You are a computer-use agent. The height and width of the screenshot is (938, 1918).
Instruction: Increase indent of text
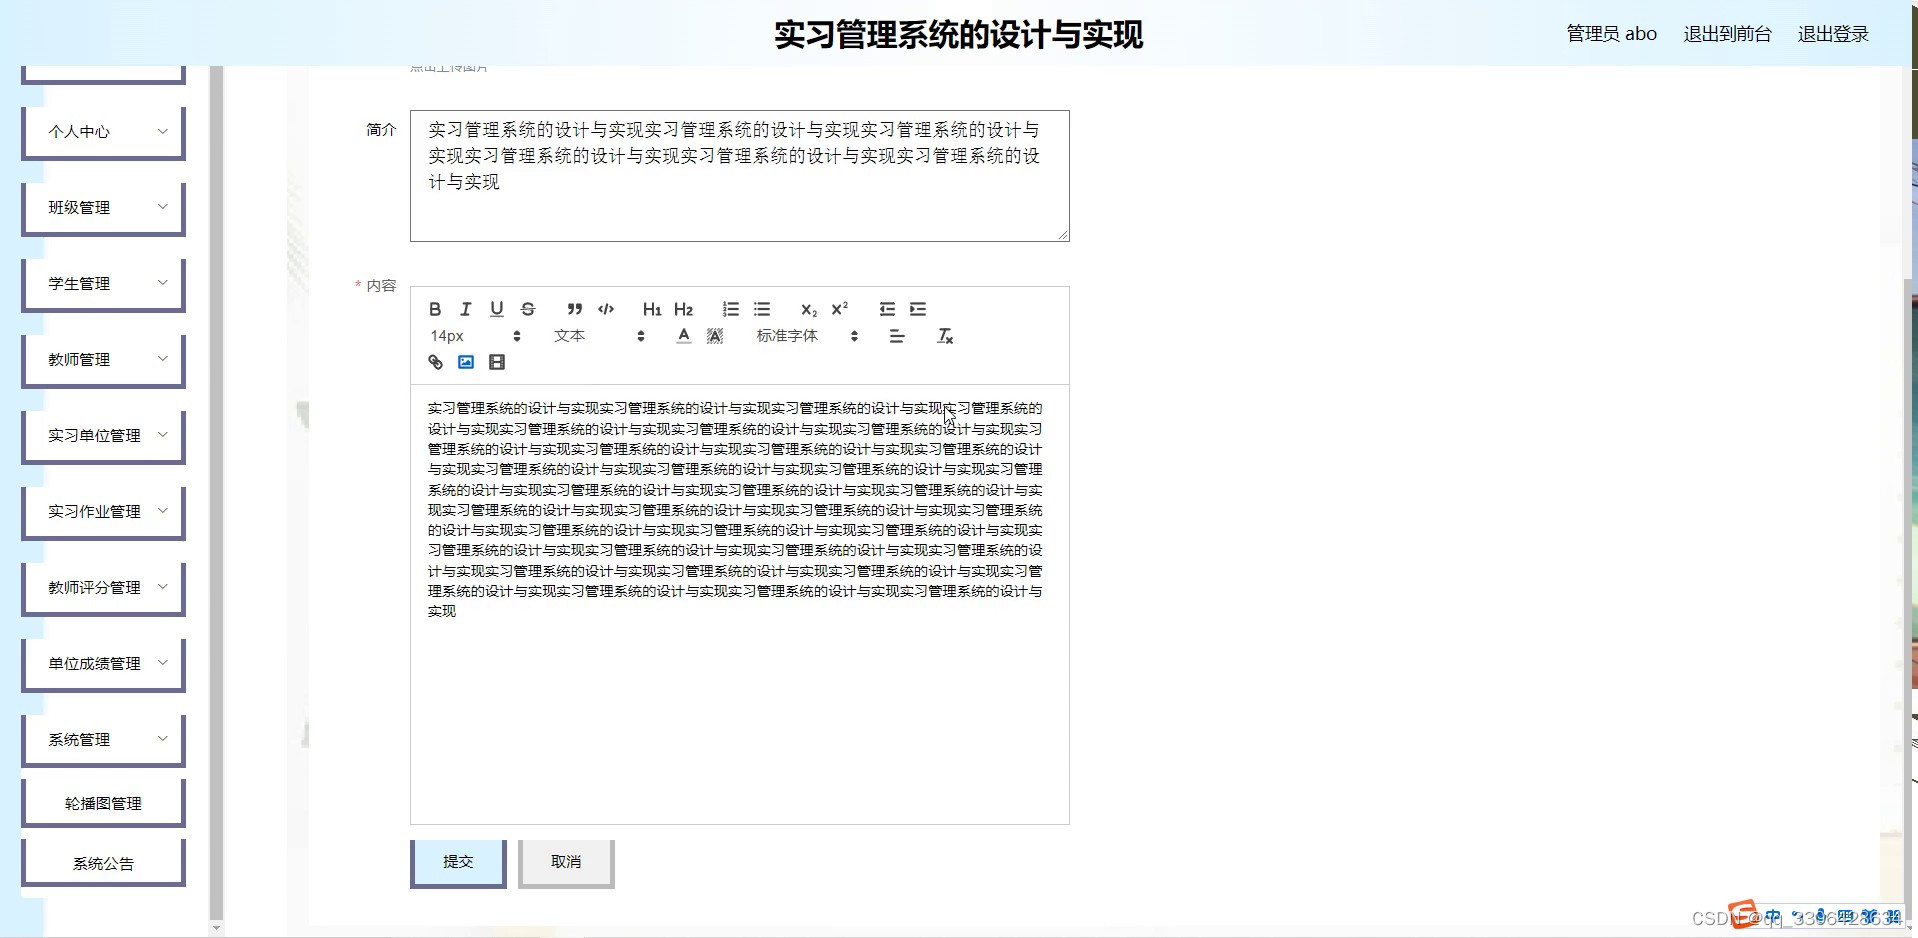(x=918, y=309)
